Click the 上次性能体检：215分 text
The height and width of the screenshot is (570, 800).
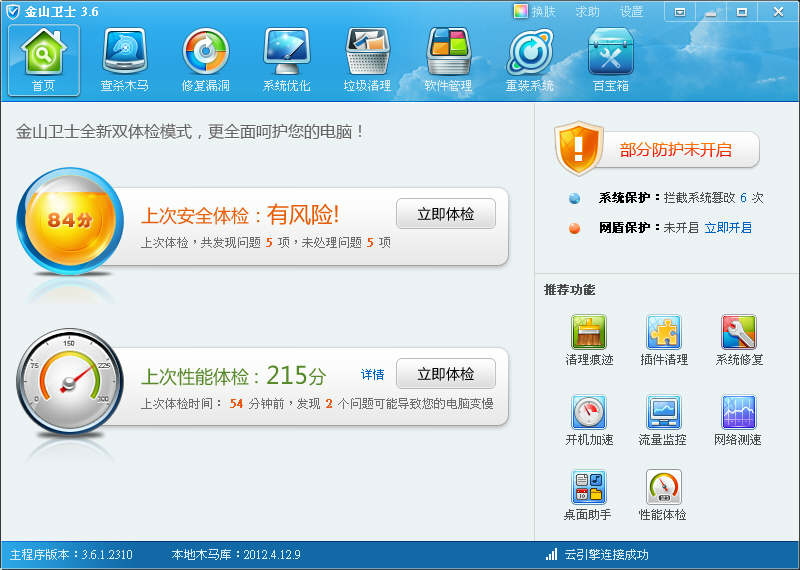point(234,376)
